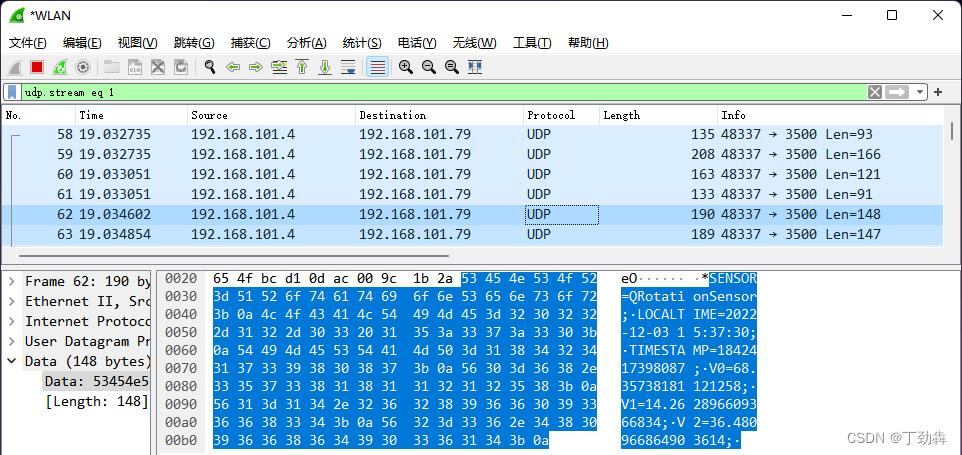Open capture options gear icon
Viewport: 962px width, 455px height.
coord(83,67)
